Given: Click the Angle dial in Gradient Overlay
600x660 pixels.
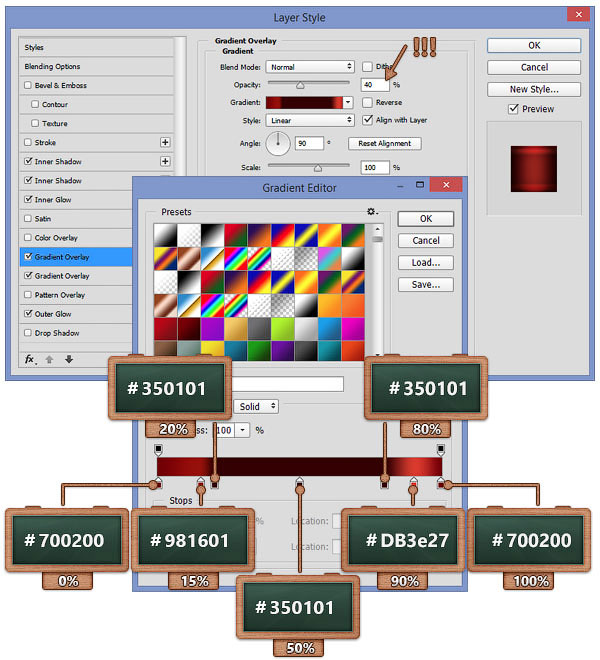Looking at the screenshot, I should [278, 143].
